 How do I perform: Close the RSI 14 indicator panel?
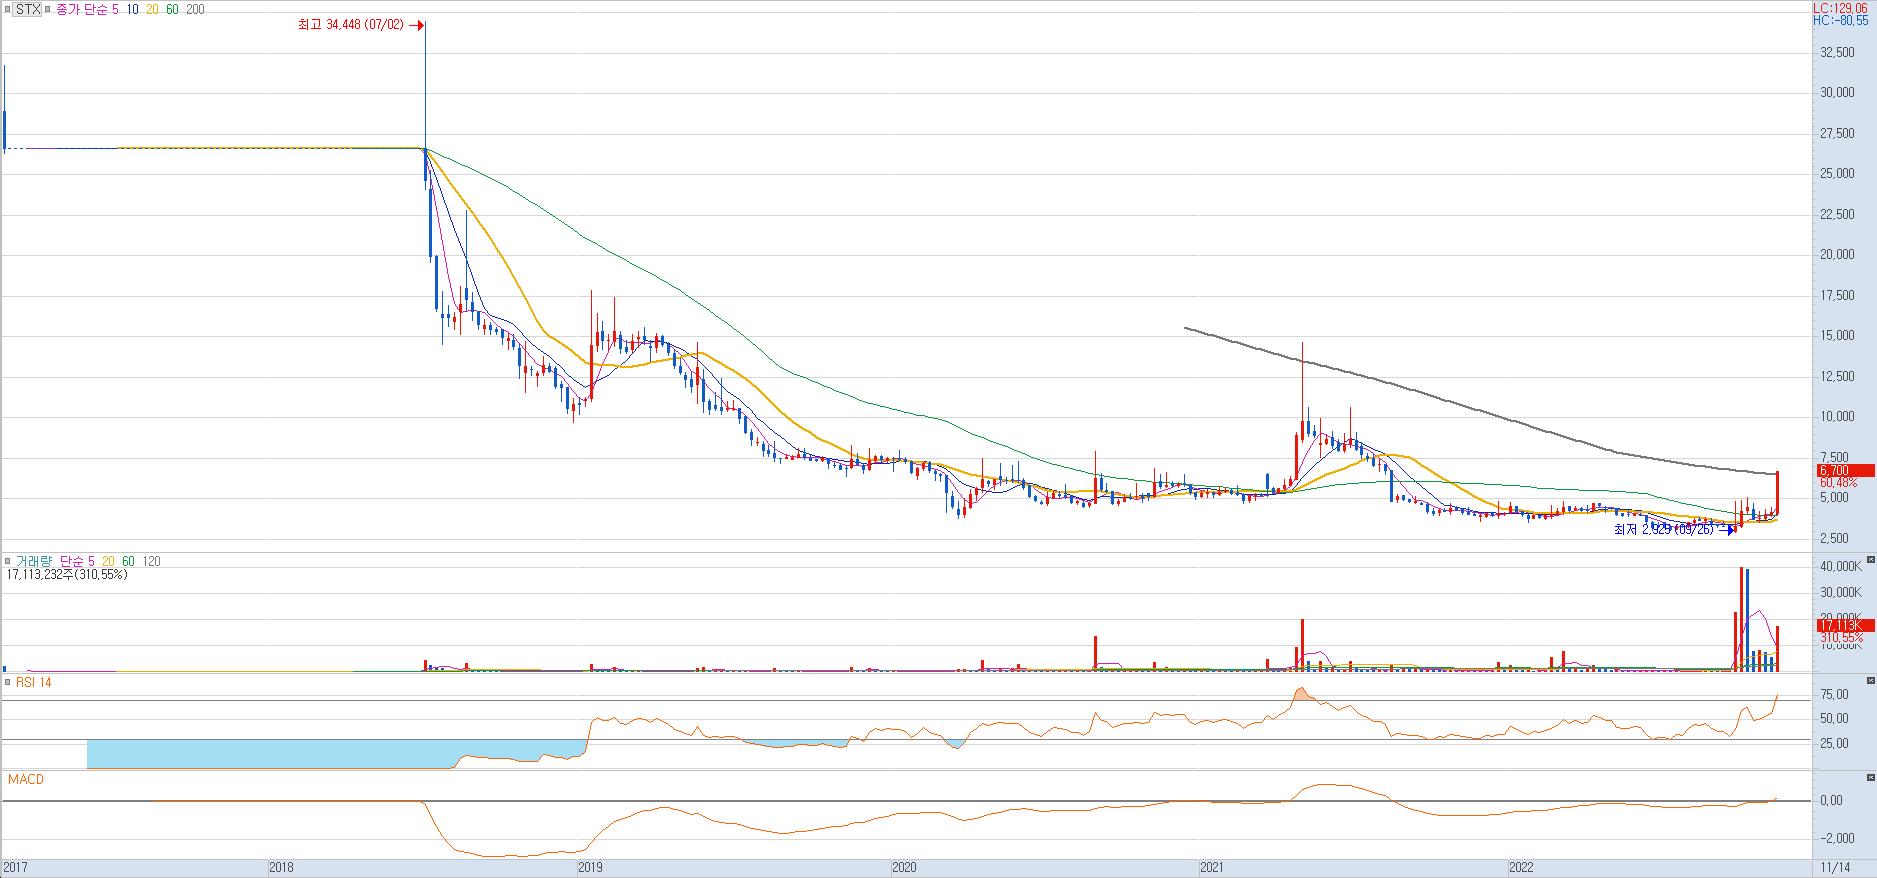point(1871,681)
